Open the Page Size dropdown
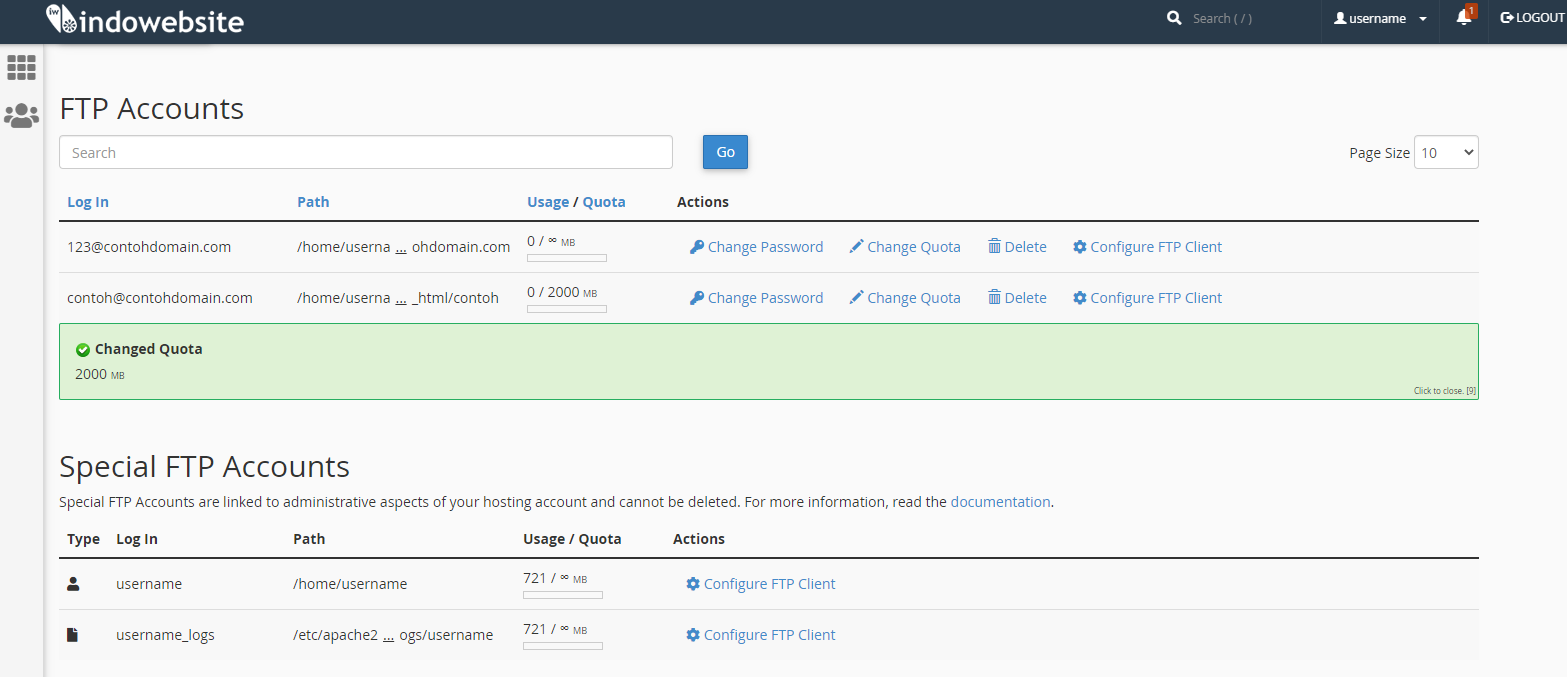The width and height of the screenshot is (1567, 677). click(x=1446, y=153)
